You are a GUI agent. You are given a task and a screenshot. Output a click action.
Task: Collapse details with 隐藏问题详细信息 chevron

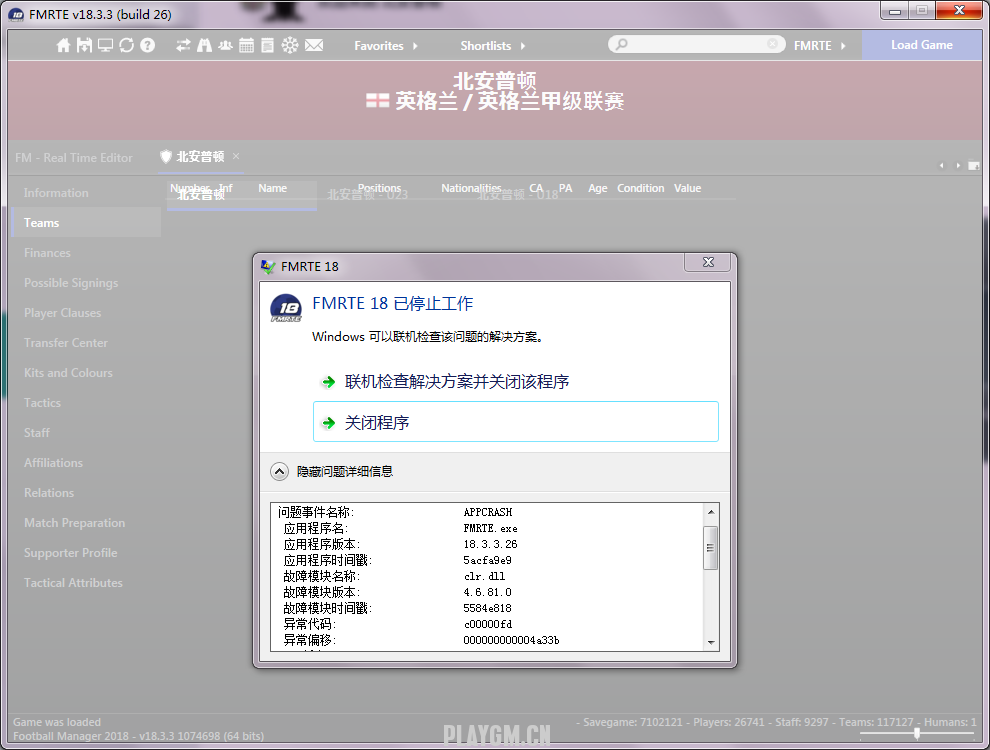coord(279,472)
